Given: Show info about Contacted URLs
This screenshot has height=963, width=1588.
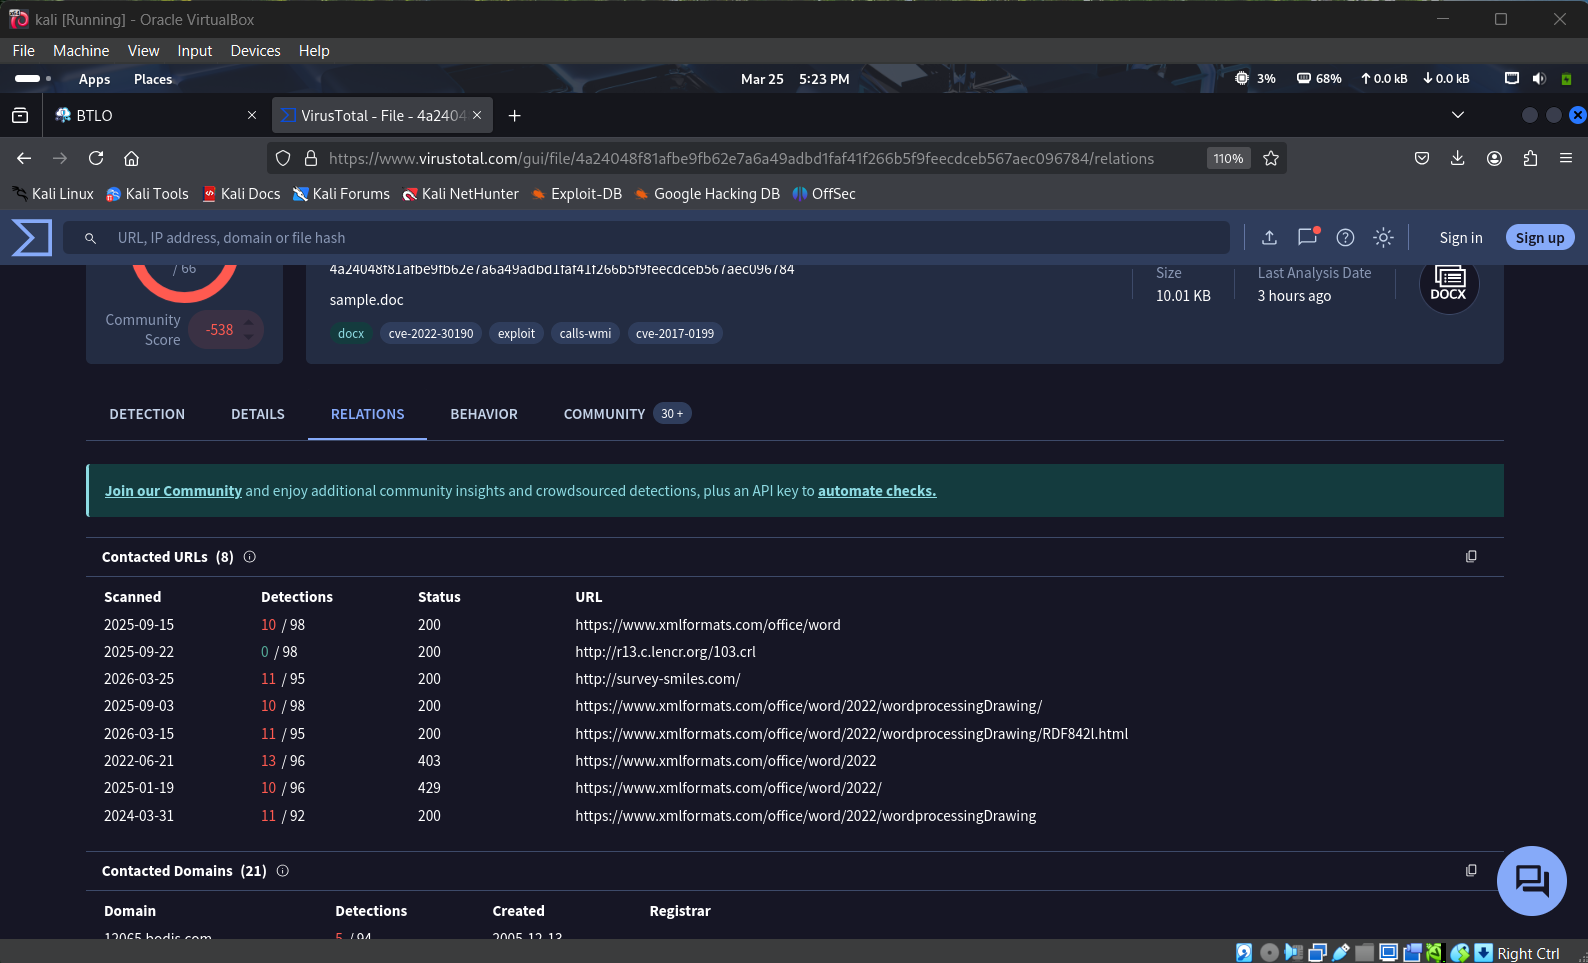Looking at the screenshot, I should pos(250,557).
